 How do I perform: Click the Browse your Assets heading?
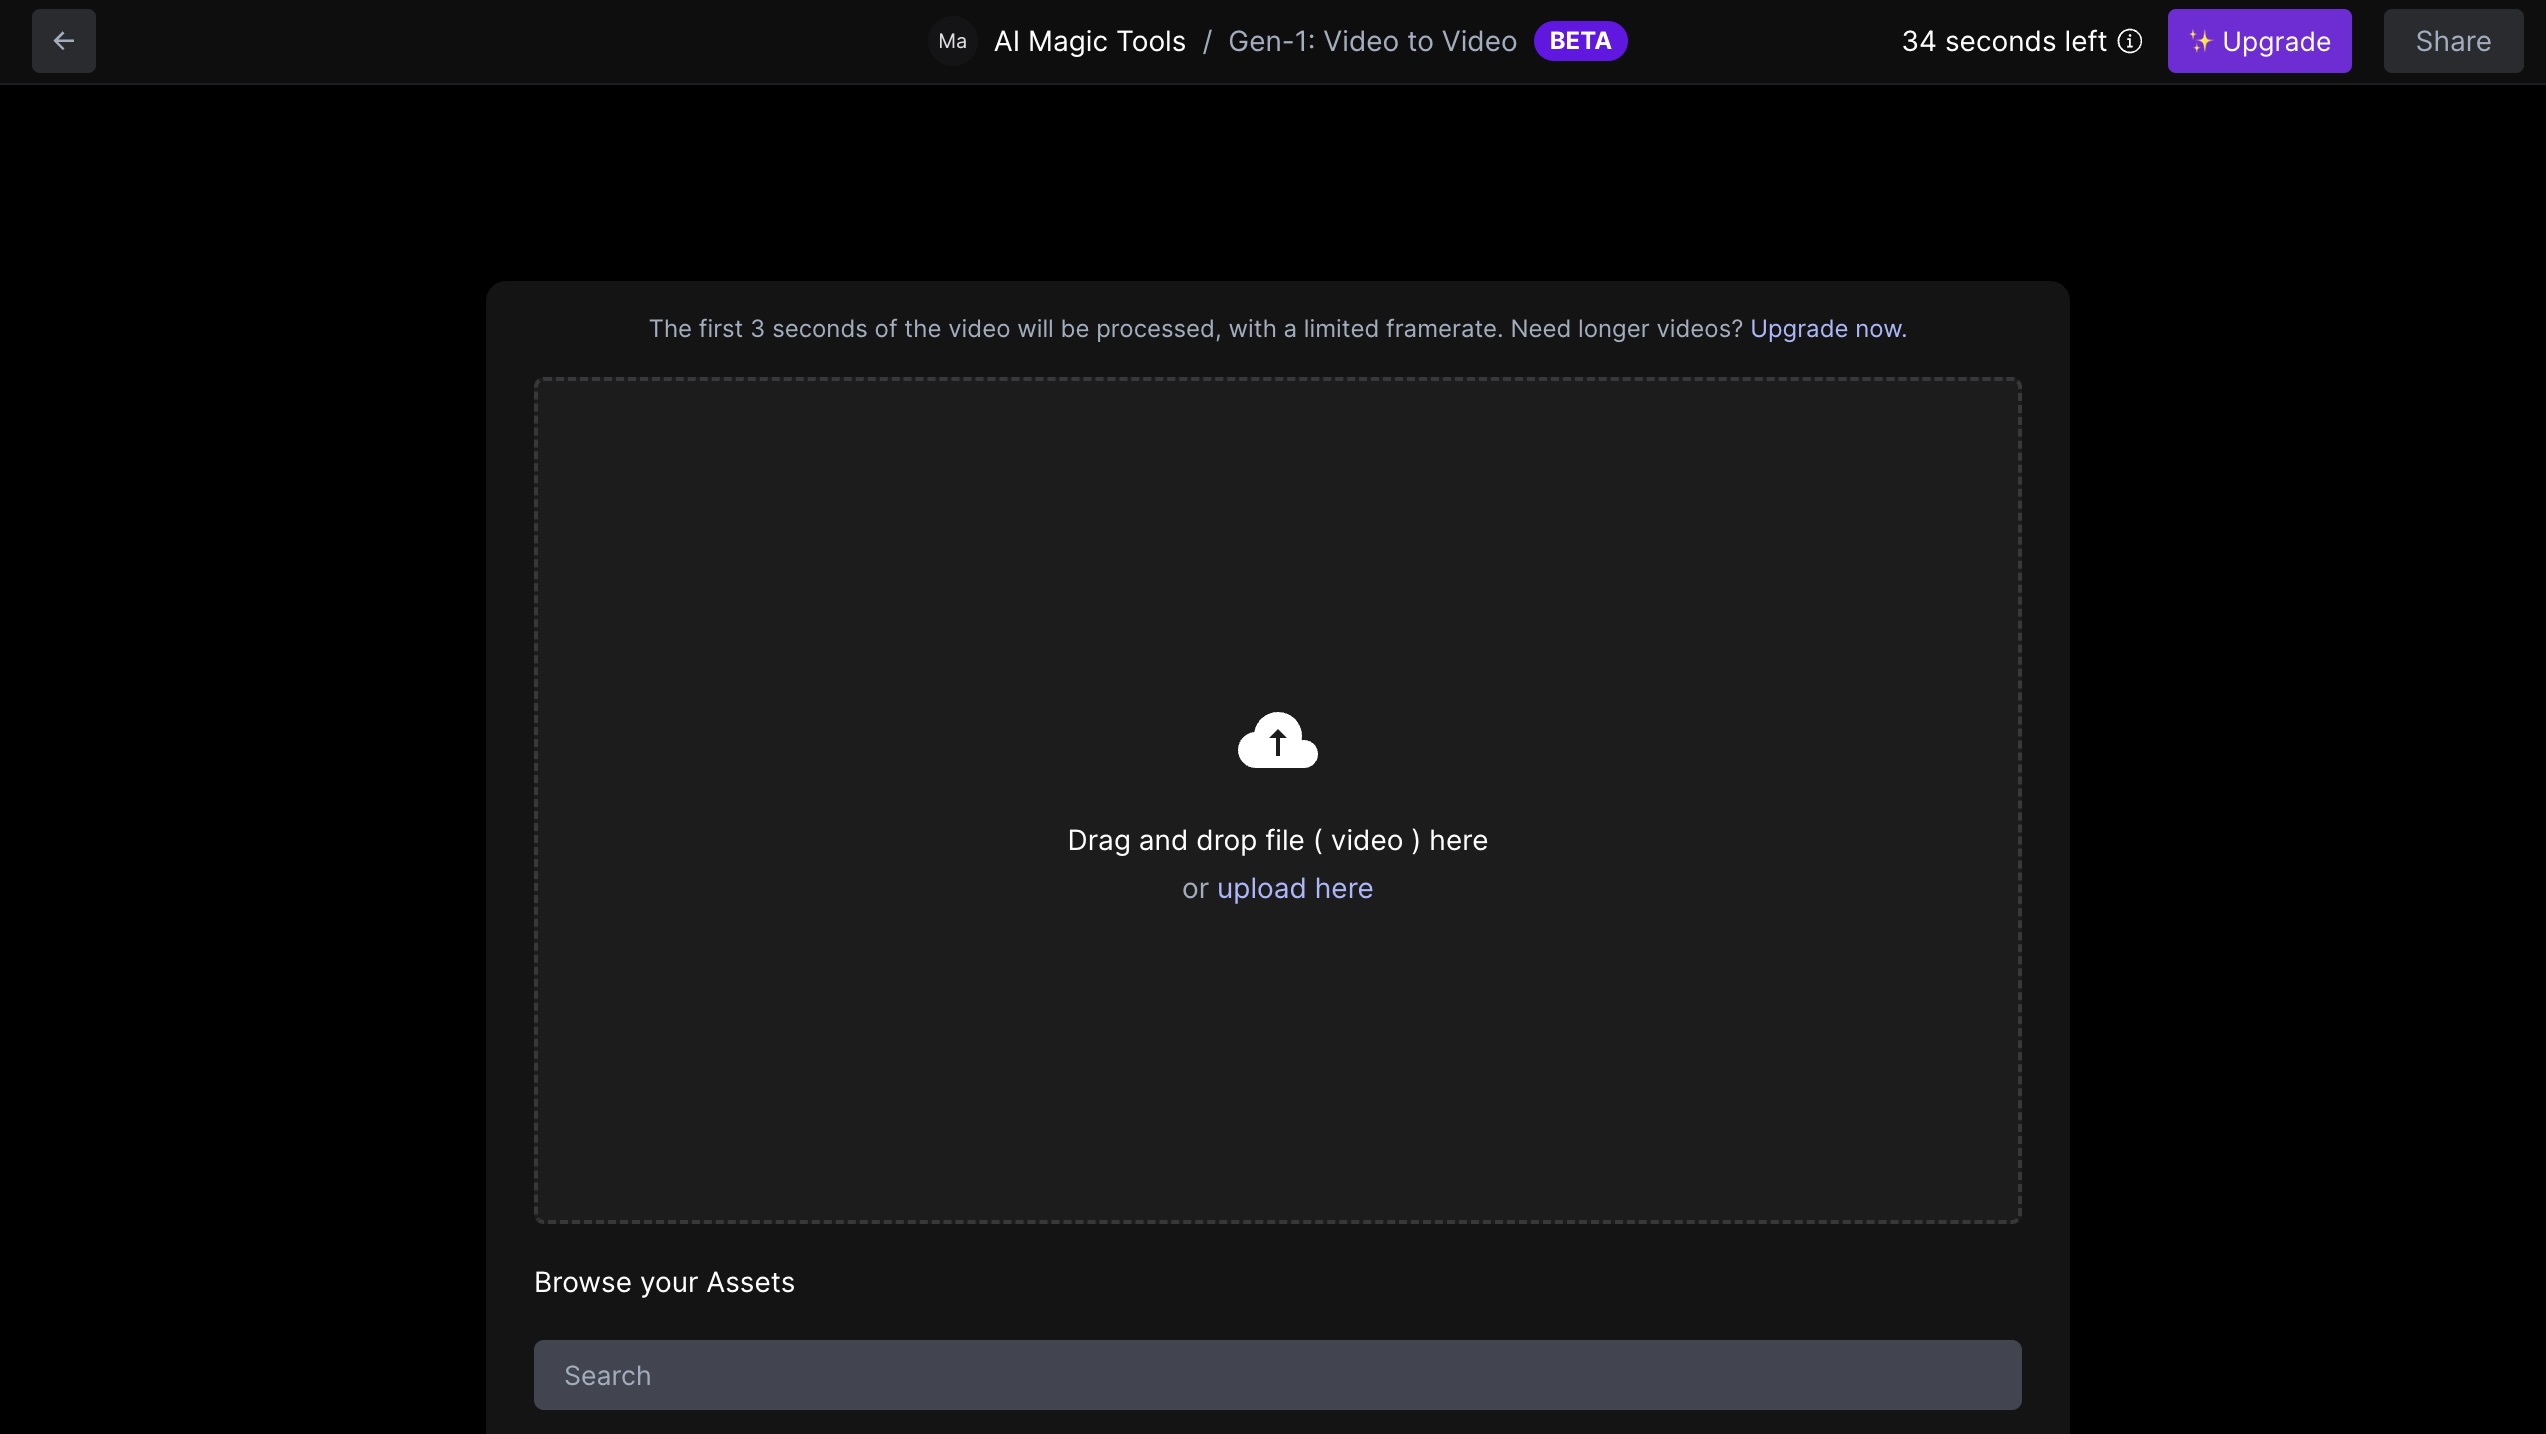[x=664, y=1282]
